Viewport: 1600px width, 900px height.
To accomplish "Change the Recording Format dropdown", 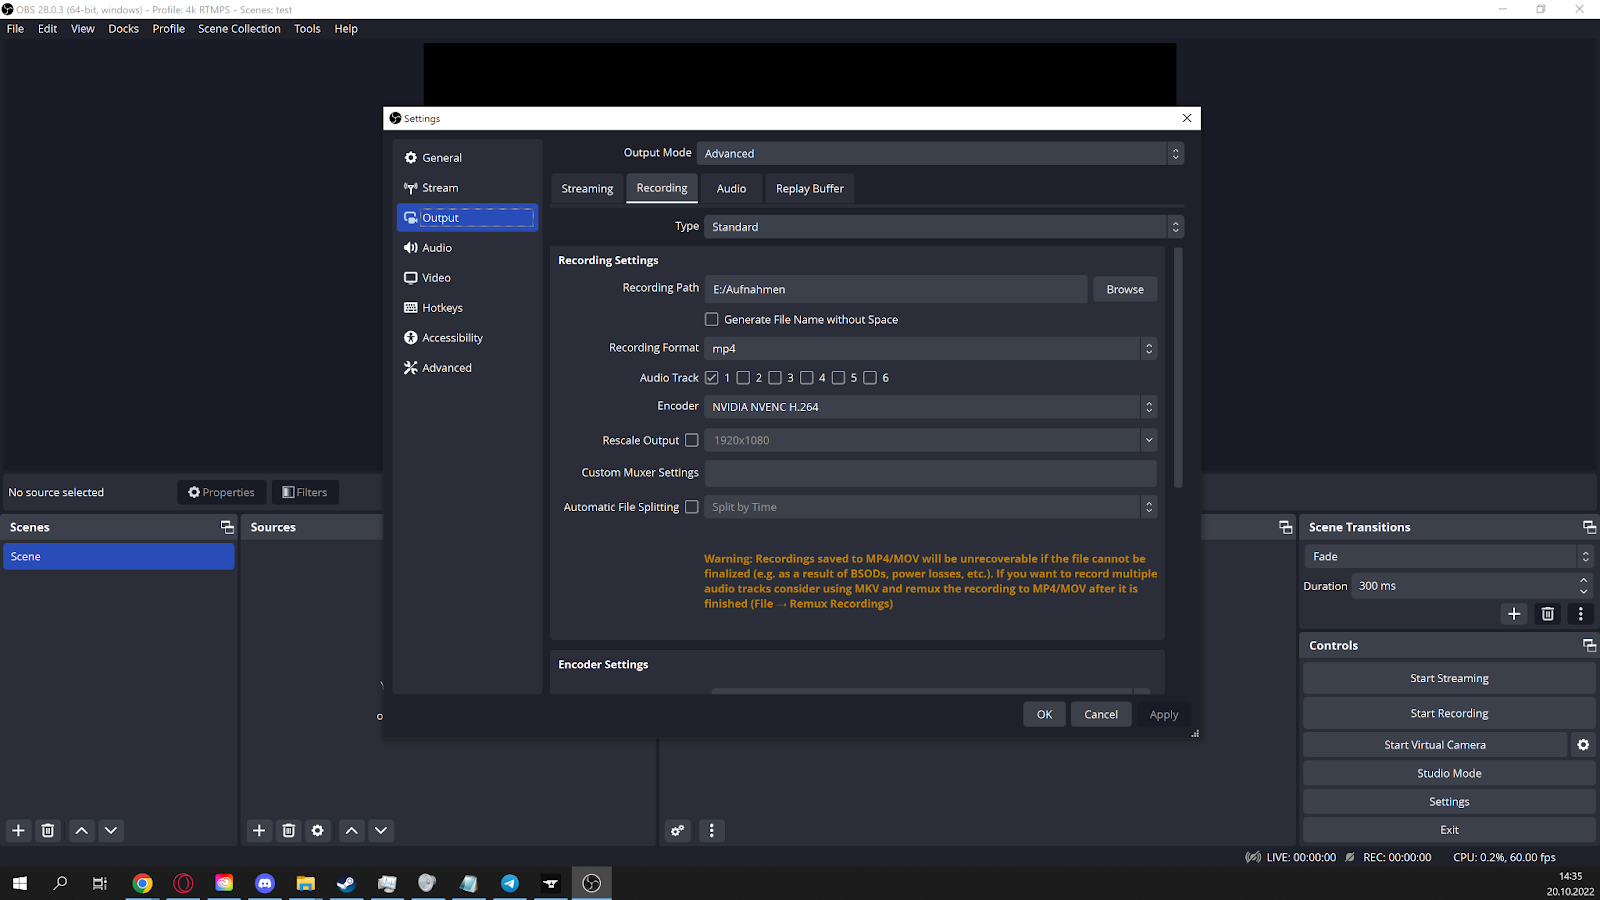I will coord(931,348).
